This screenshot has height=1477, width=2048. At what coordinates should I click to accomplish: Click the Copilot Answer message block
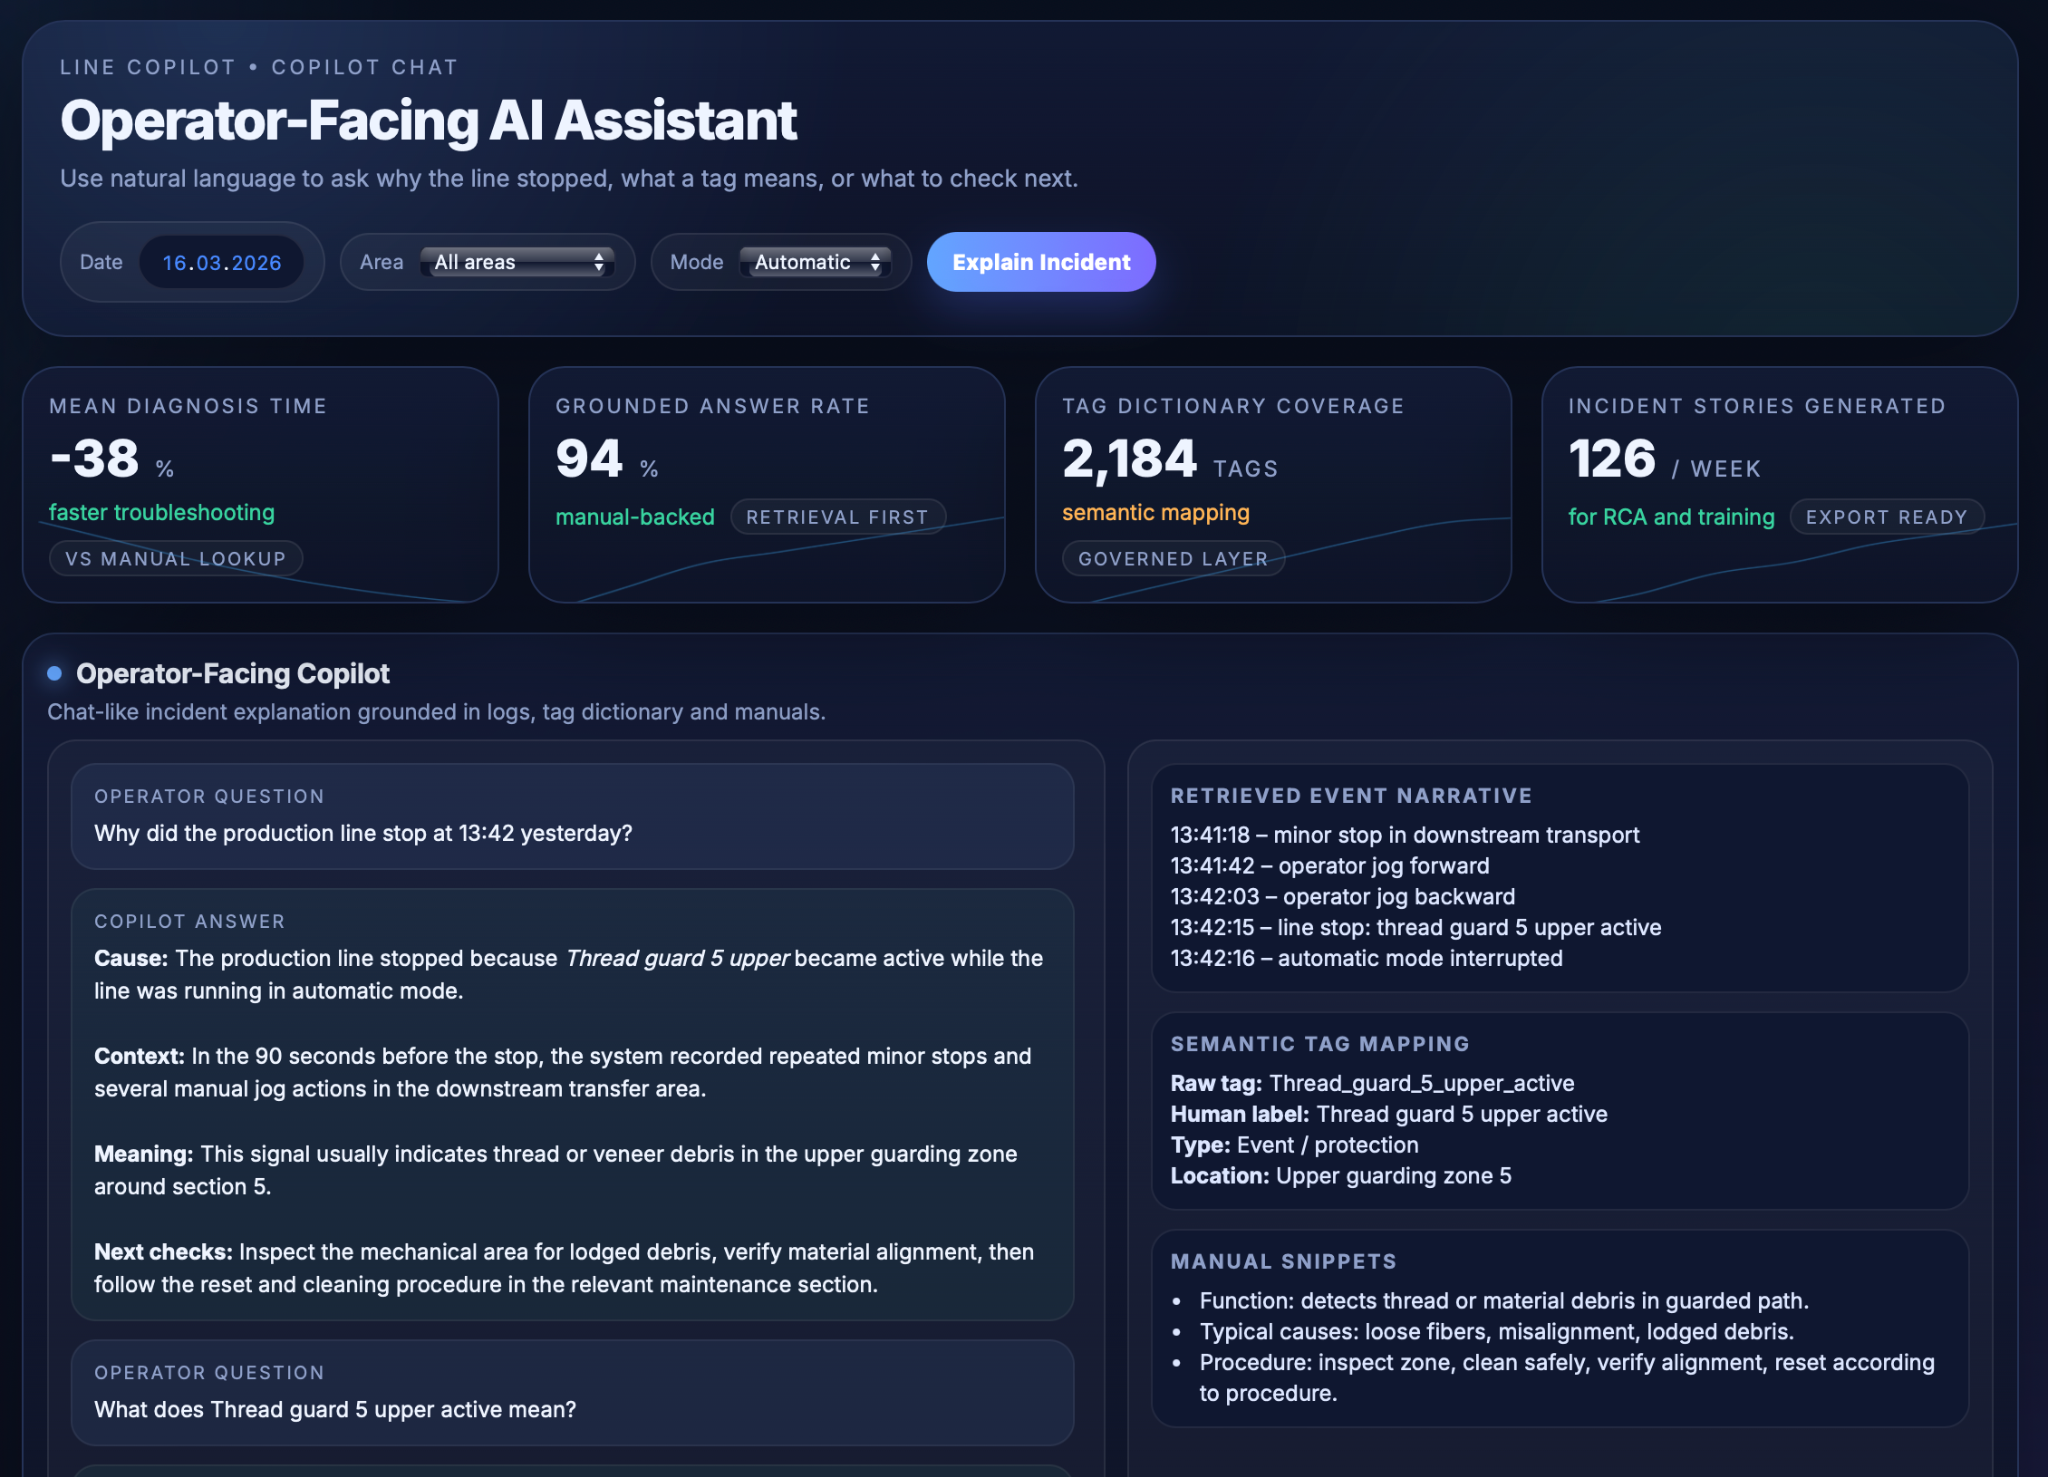point(572,1104)
